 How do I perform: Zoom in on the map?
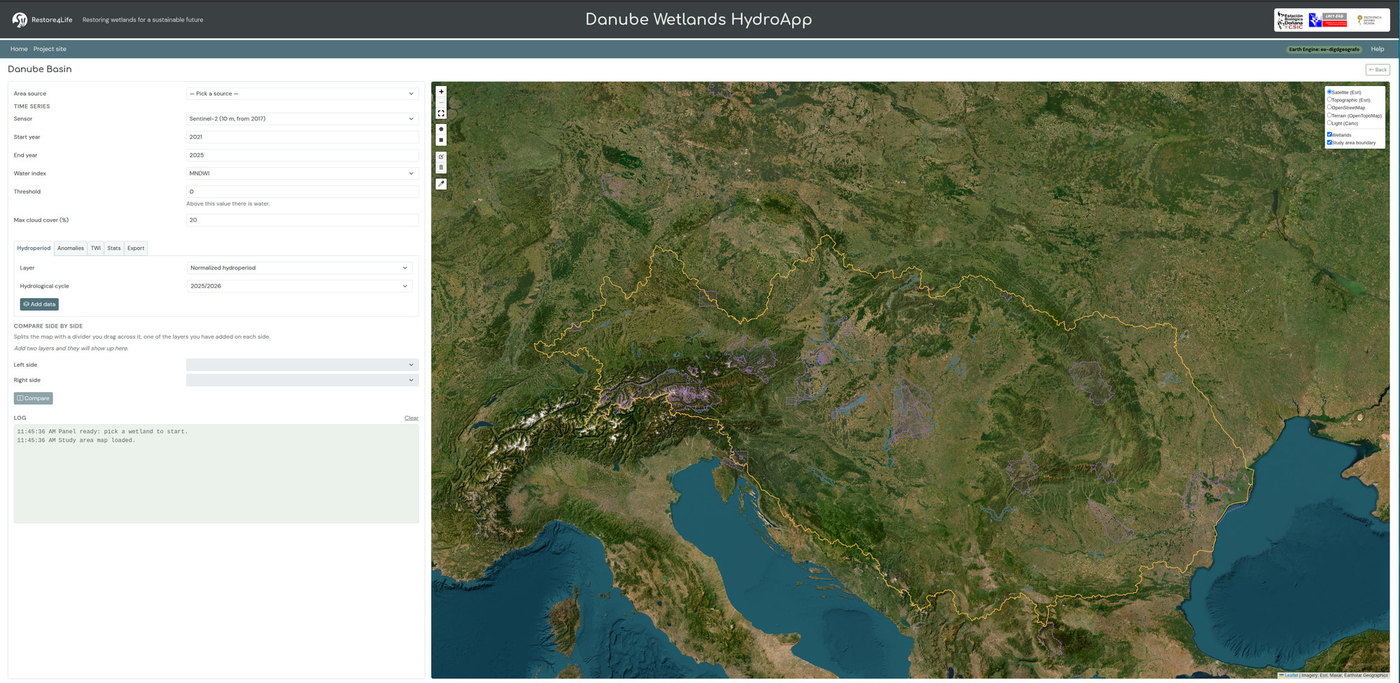pyautogui.click(x=441, y=91)
